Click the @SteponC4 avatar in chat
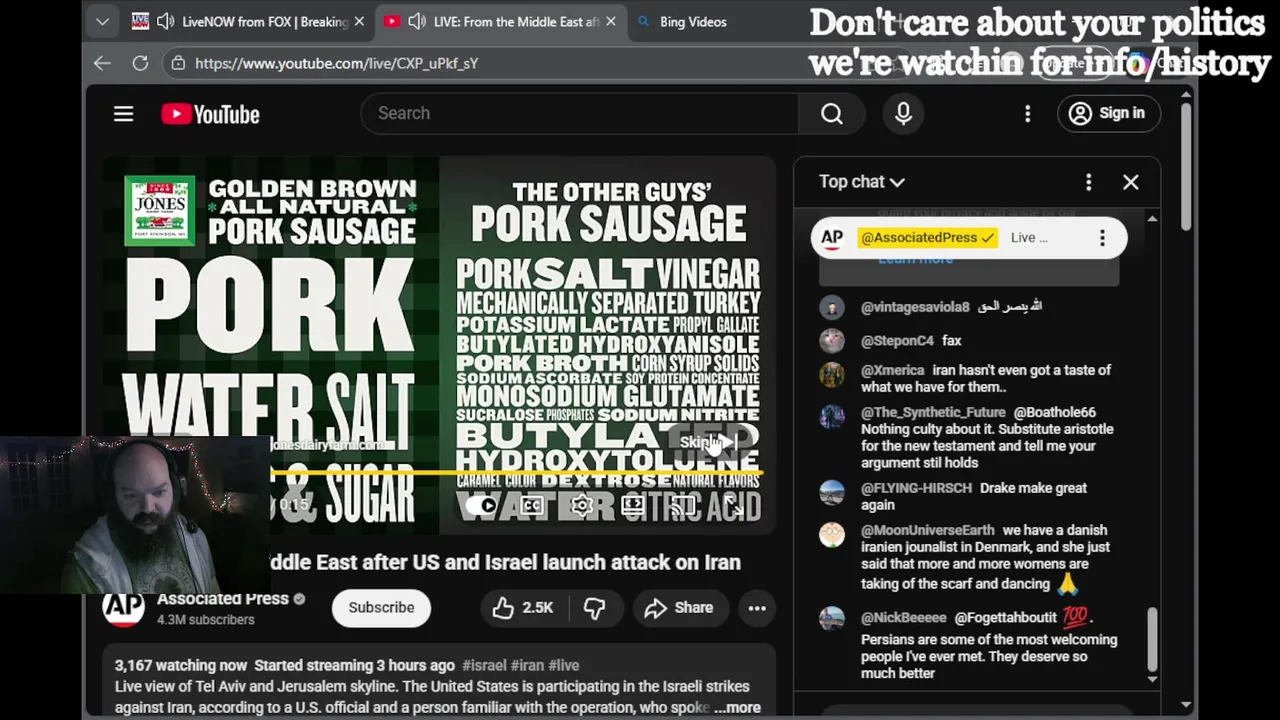 point(832,341)
